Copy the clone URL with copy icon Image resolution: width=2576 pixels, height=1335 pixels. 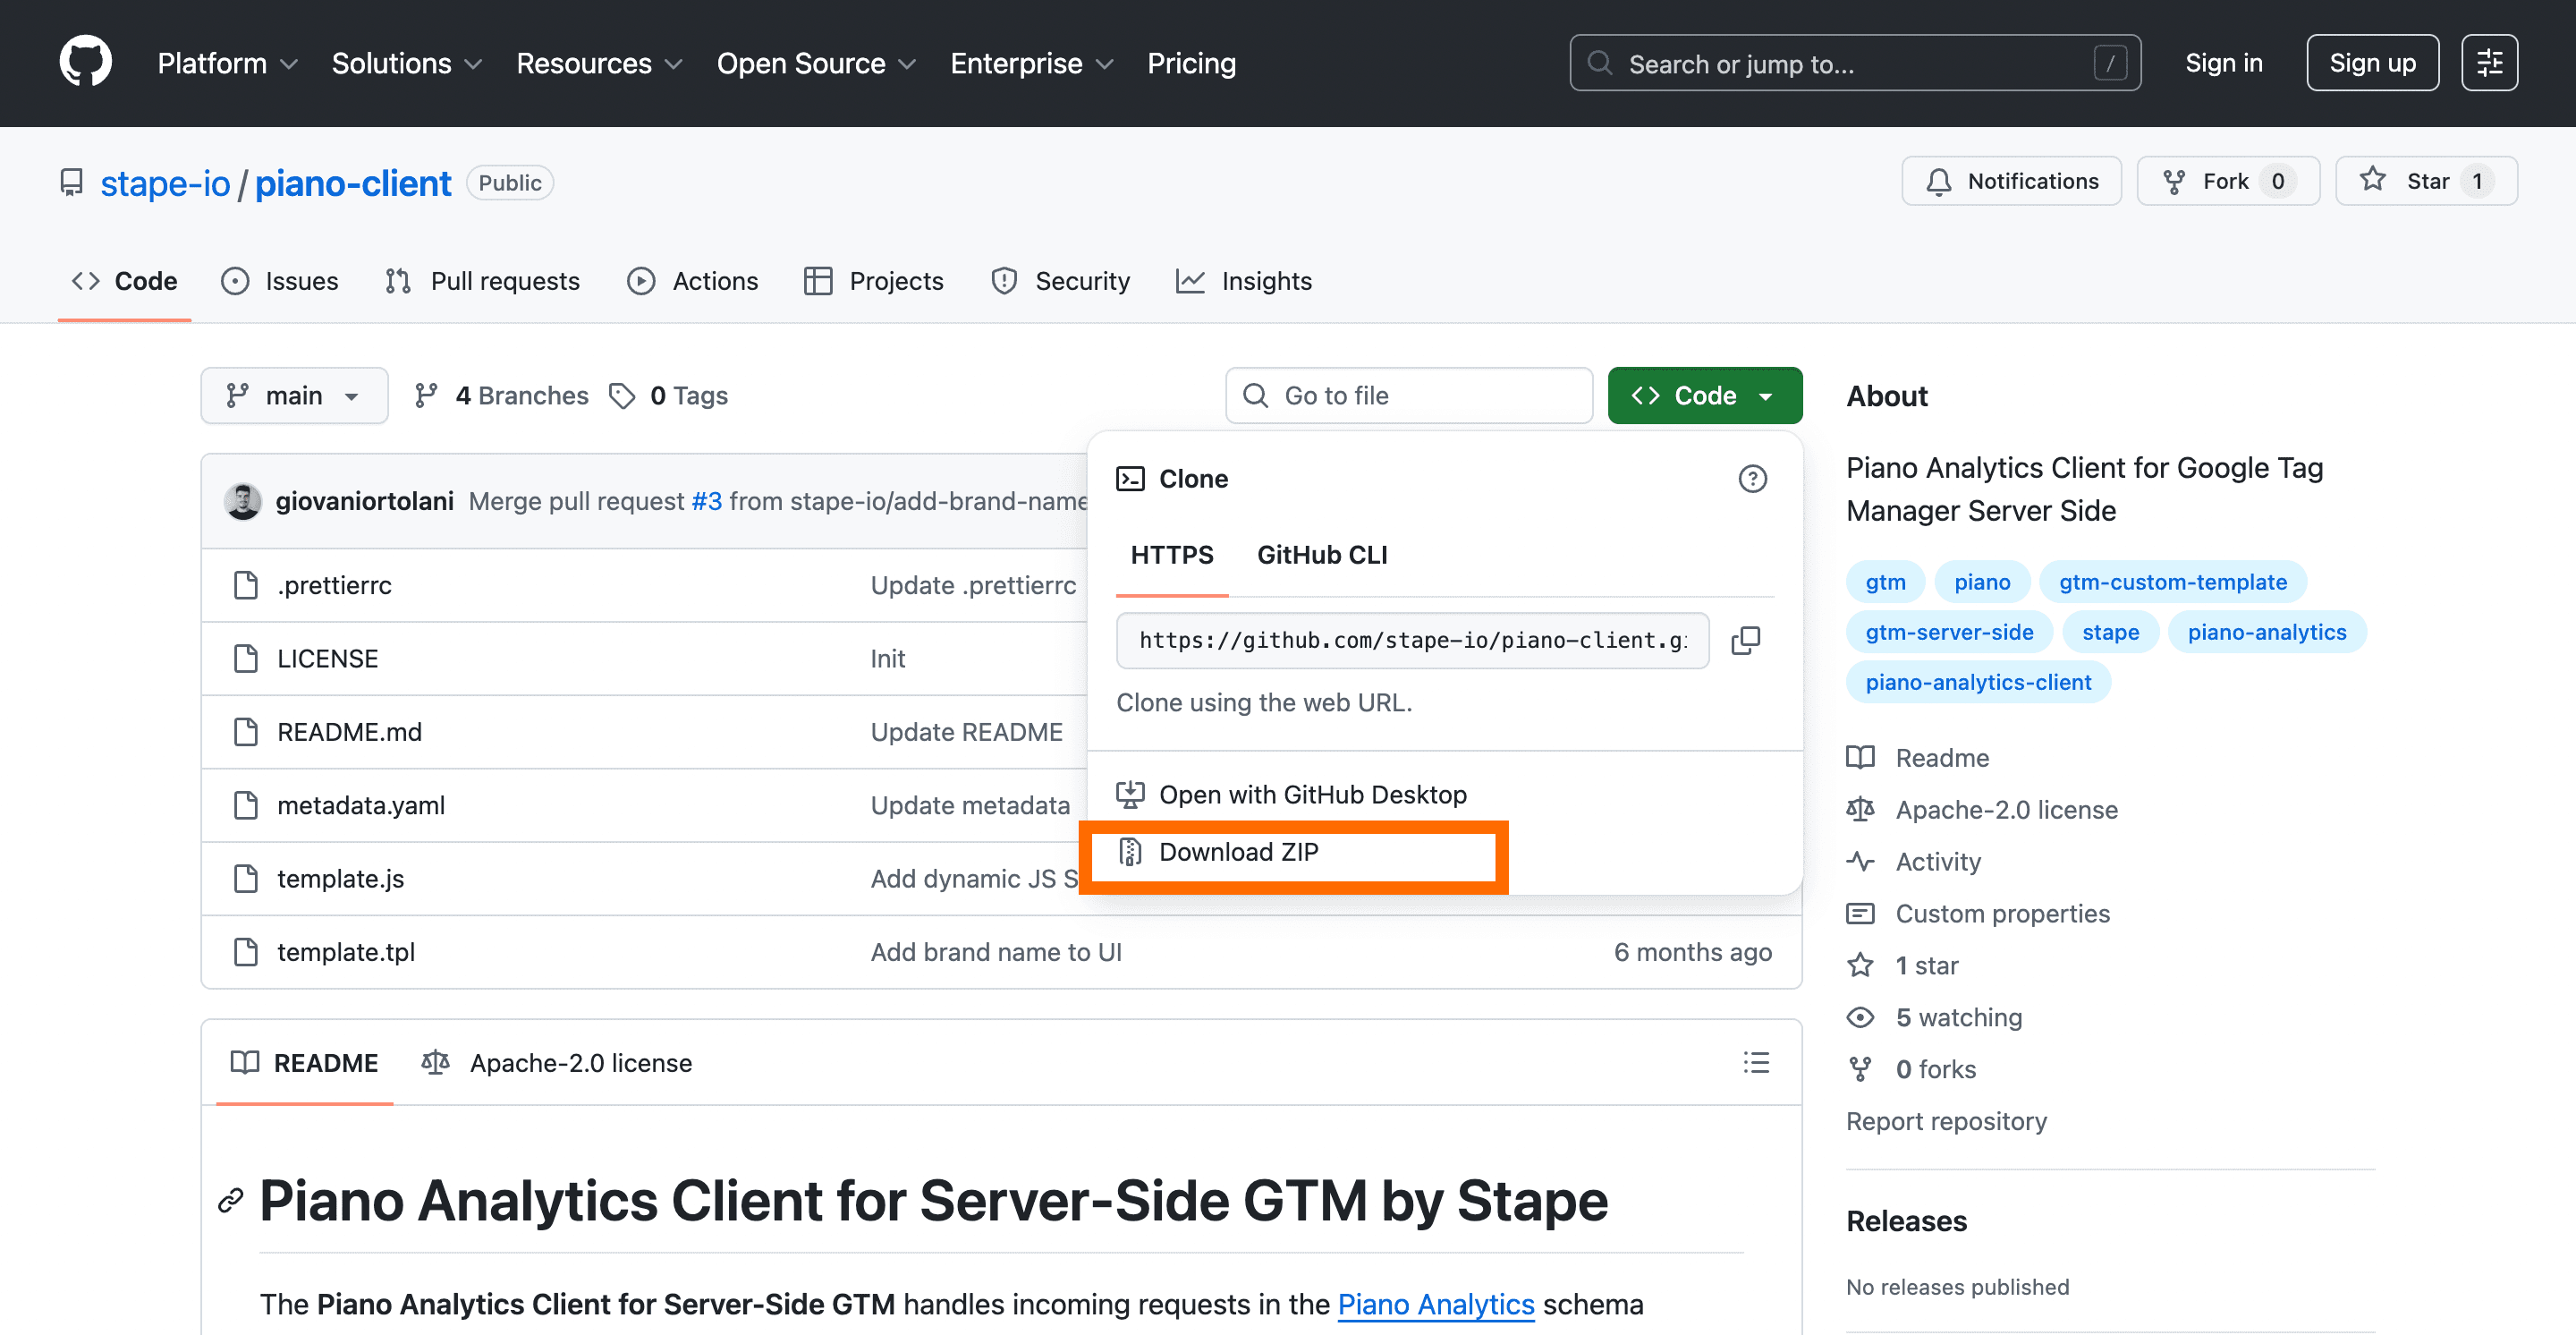1747,640
